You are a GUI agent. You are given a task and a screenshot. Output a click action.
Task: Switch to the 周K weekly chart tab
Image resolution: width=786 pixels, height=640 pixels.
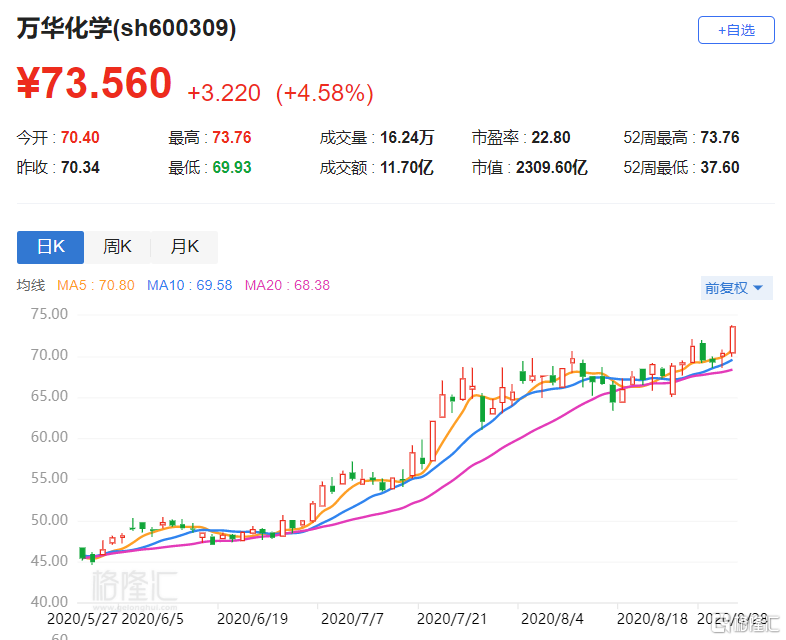coord(117,247)
